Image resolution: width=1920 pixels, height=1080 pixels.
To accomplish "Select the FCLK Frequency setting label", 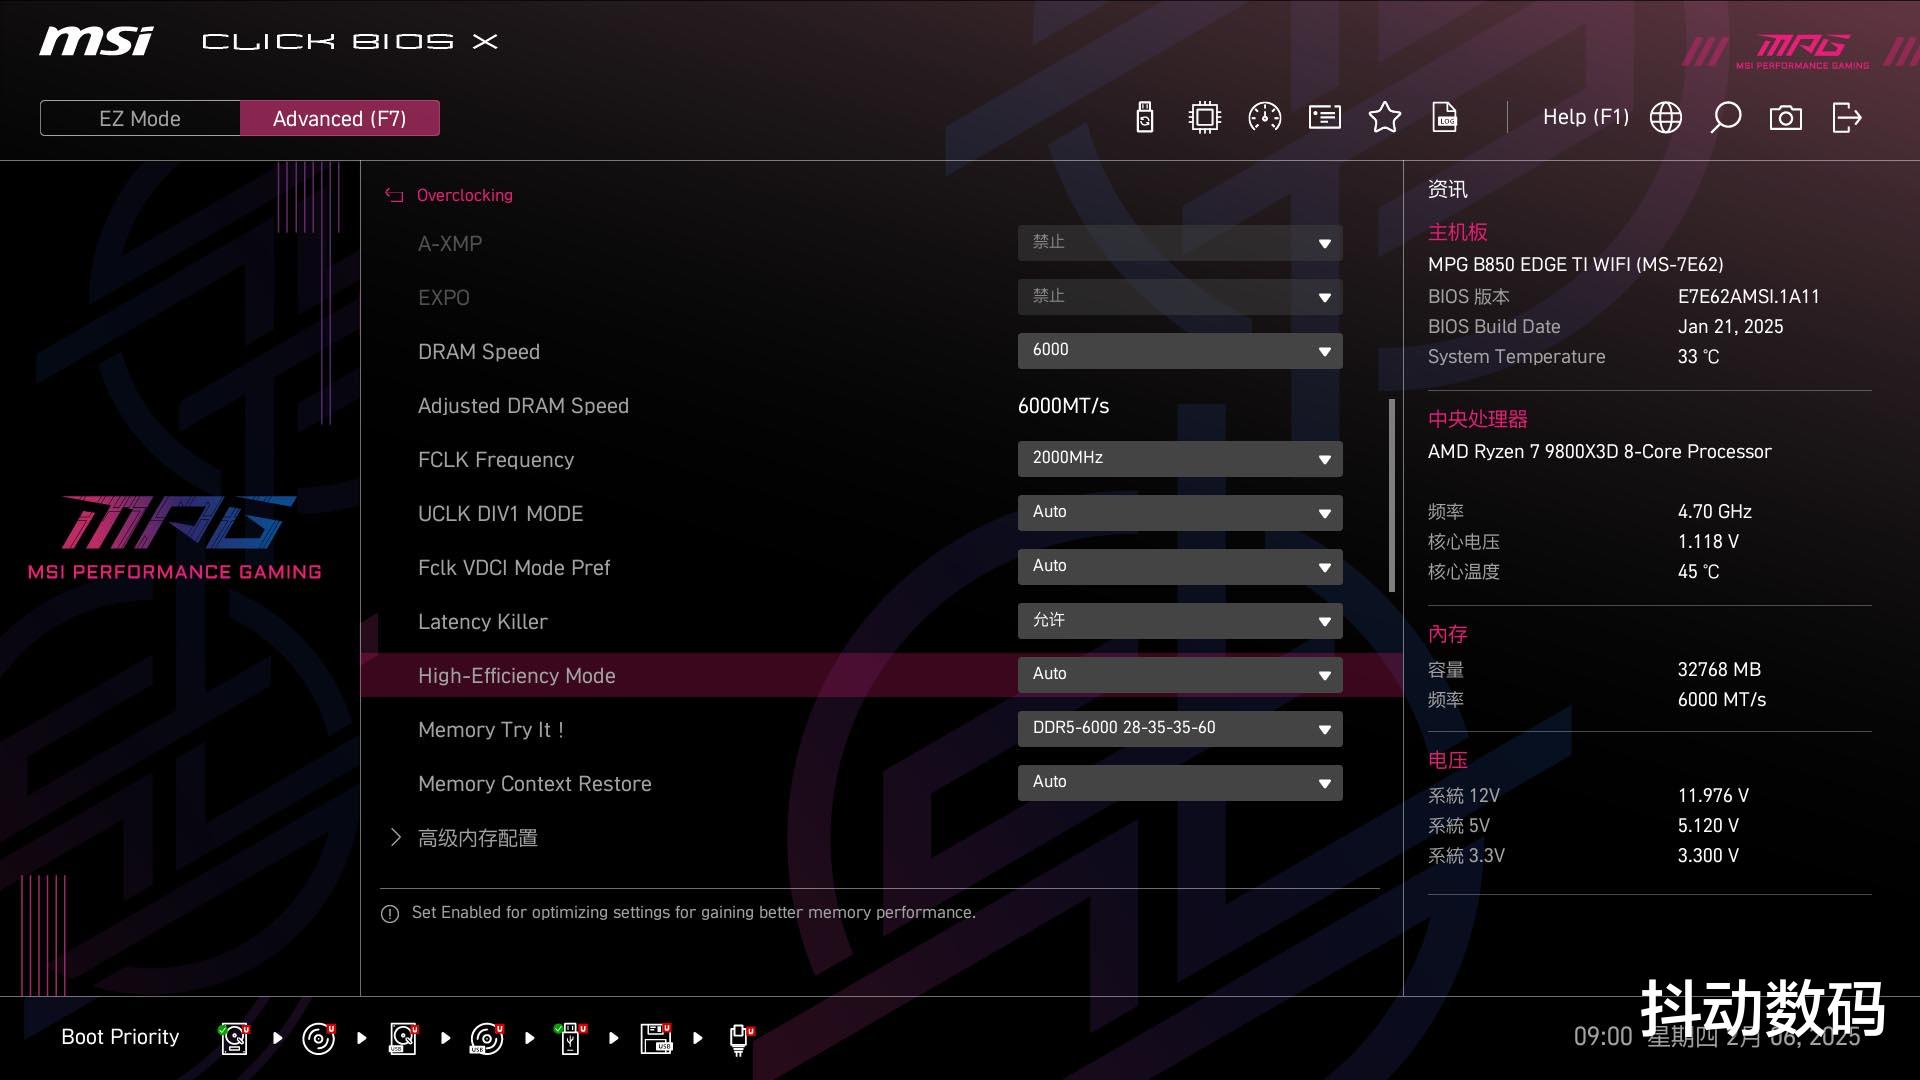I will tap(496, 460).
